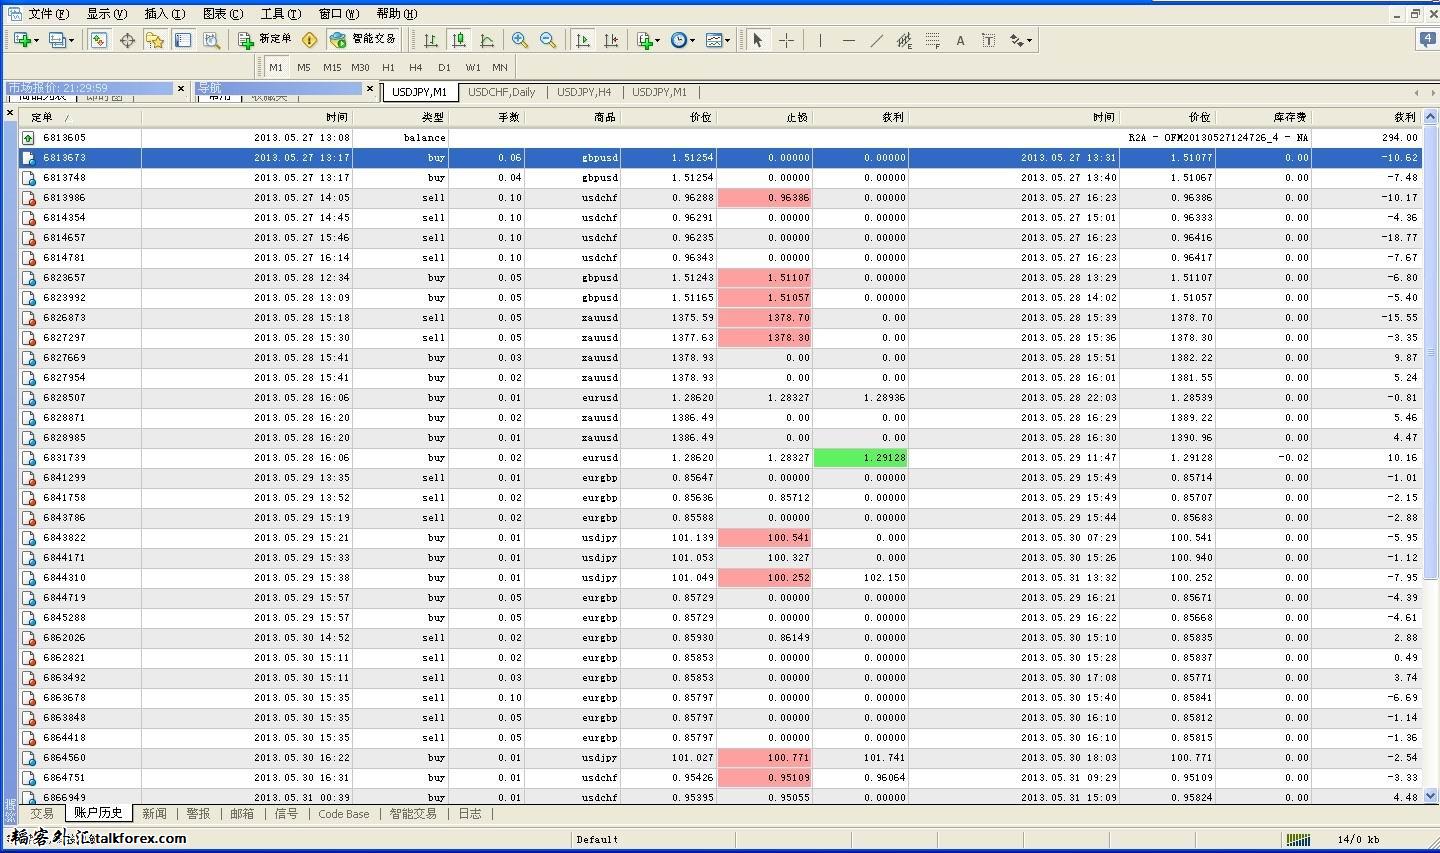Click the Profiles toolbar icon
The width and height of the screenshot is (1440, 853).
pos(56,40)
